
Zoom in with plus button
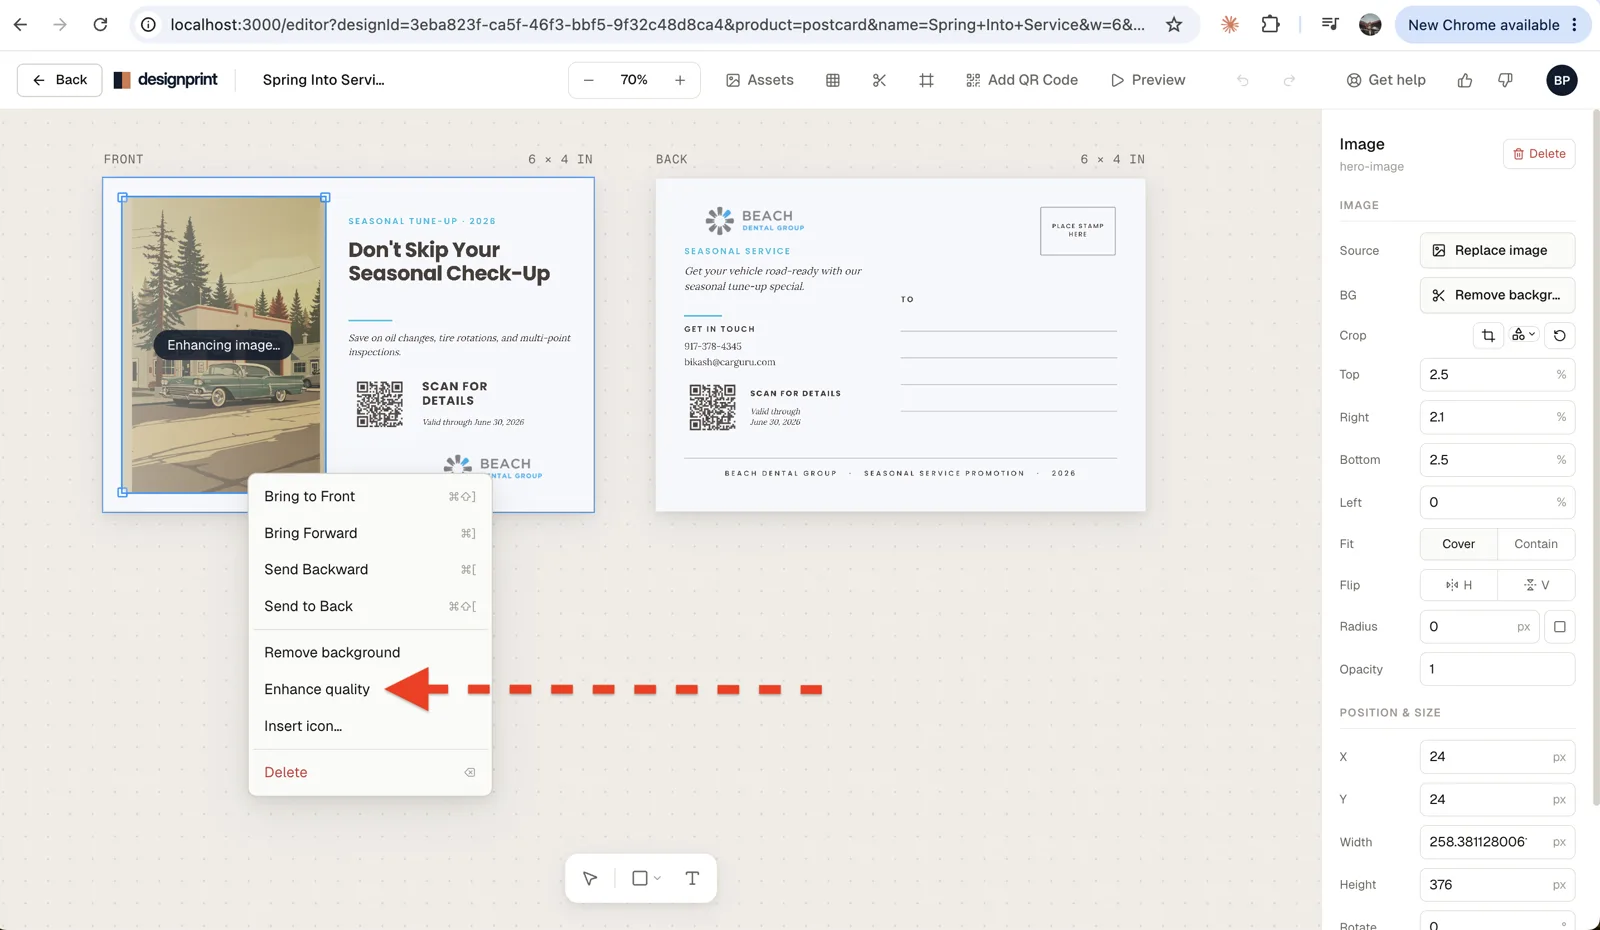pyautogui.click(x=680, y=80)
